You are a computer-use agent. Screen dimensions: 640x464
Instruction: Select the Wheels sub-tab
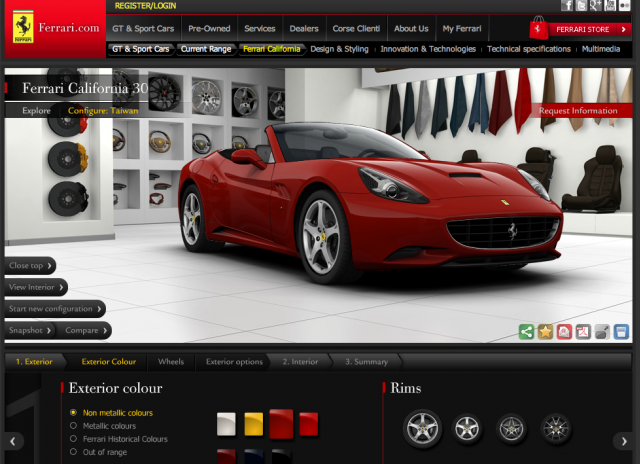pyautogui.click(x=171, y=362)
